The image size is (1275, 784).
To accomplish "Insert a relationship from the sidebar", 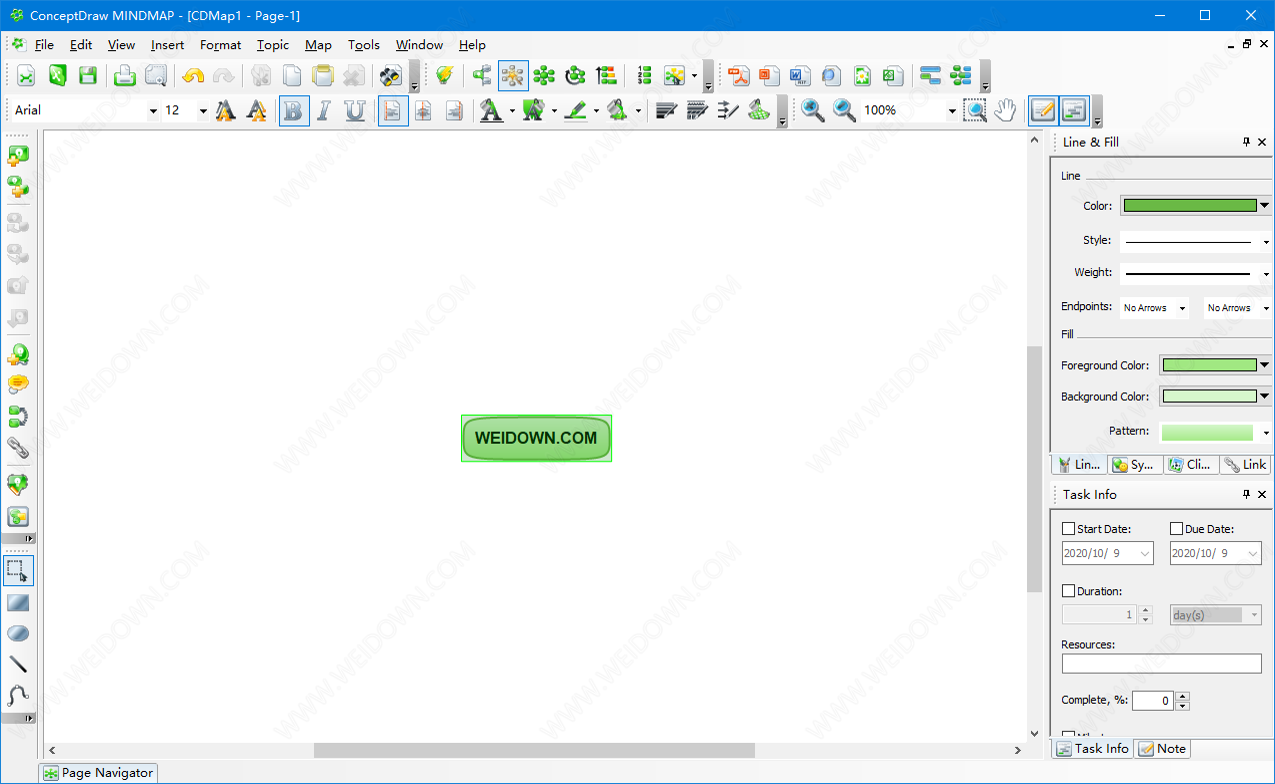I will point(18,415).
